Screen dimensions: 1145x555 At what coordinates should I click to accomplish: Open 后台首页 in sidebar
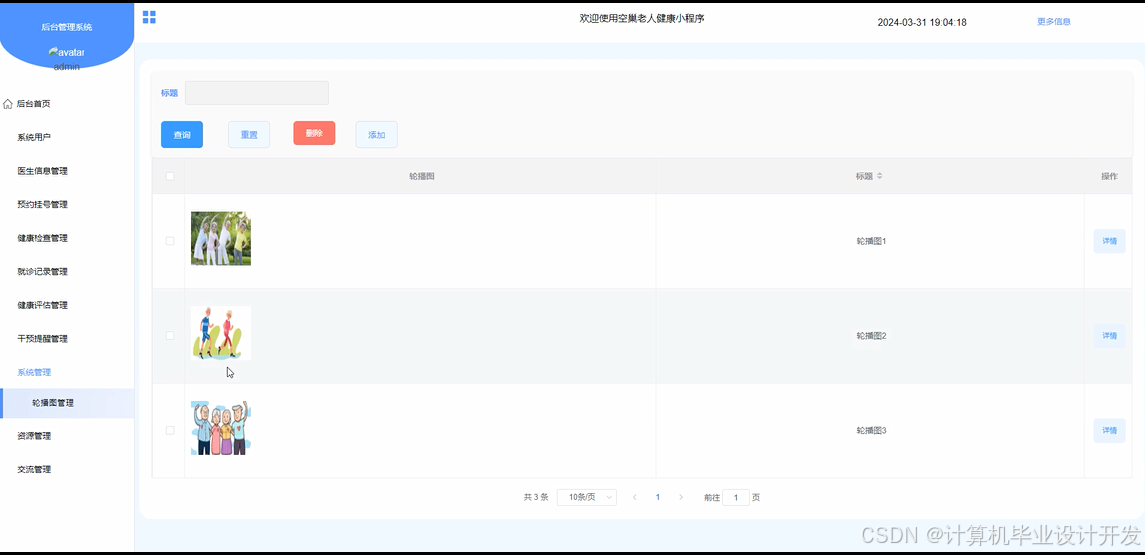tap(34, 104)
